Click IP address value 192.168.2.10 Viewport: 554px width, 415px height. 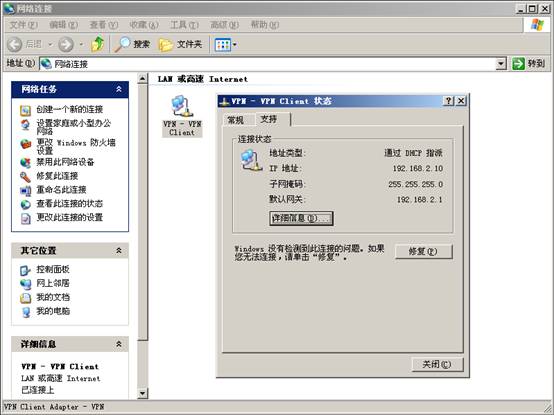tap(418, 168)
